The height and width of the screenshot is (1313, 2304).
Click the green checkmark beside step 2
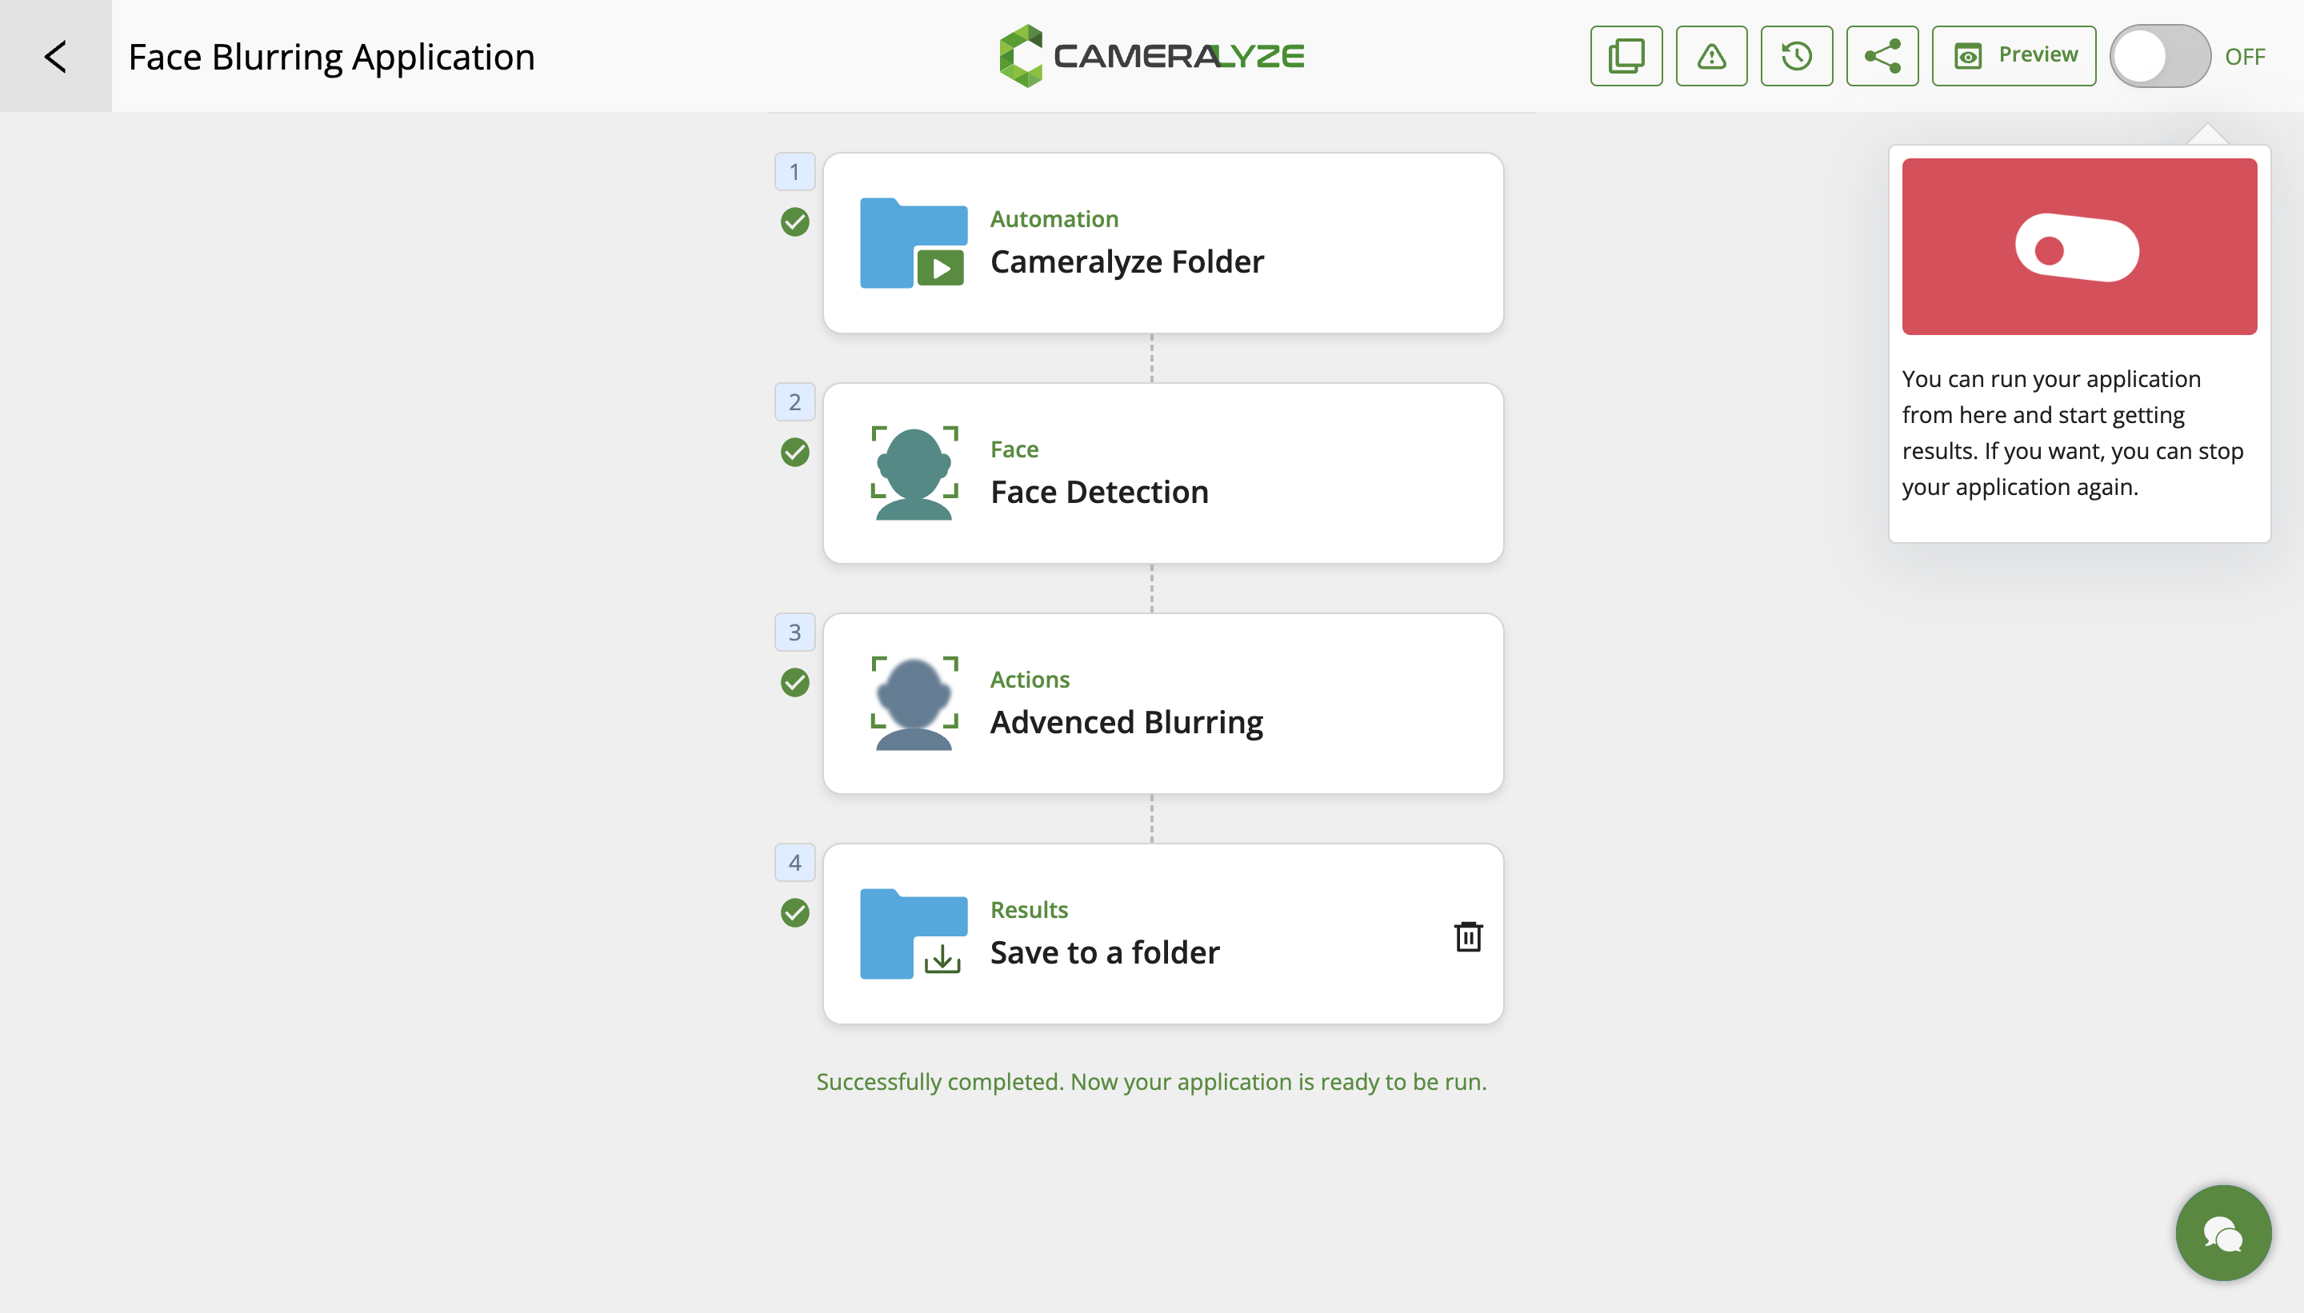click(795, 452)
